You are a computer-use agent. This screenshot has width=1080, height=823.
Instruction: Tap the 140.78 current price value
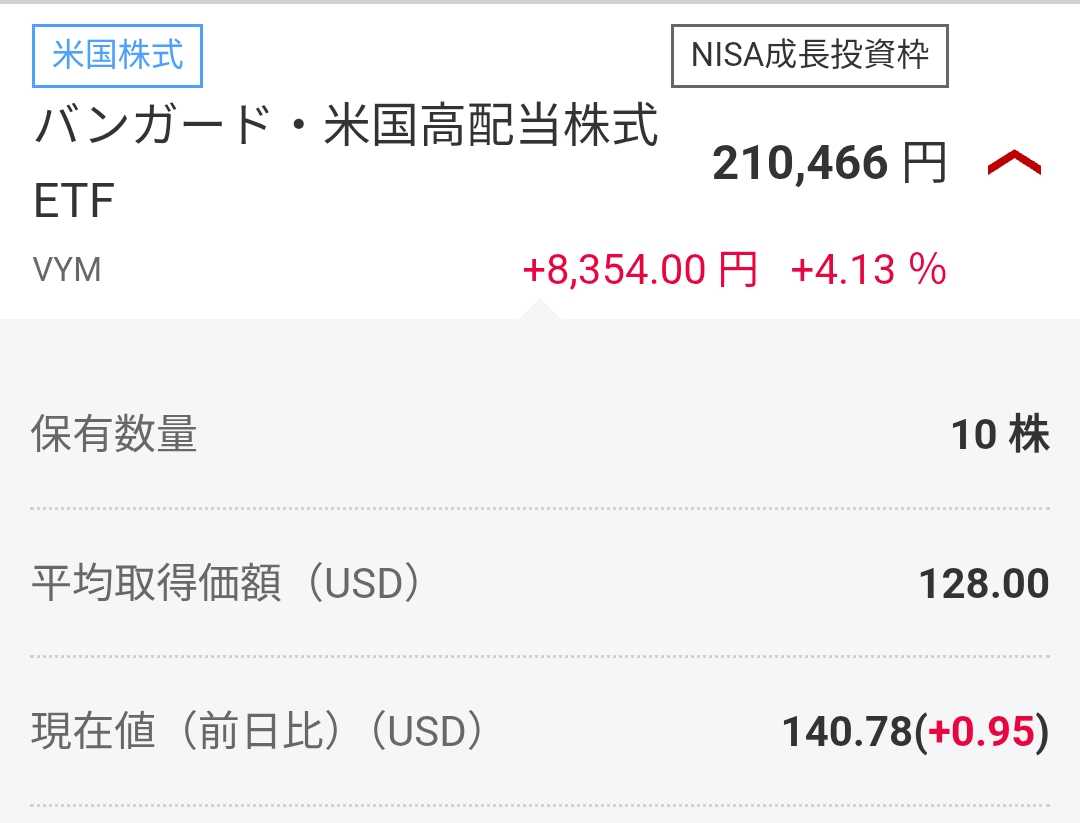(846, 732)
